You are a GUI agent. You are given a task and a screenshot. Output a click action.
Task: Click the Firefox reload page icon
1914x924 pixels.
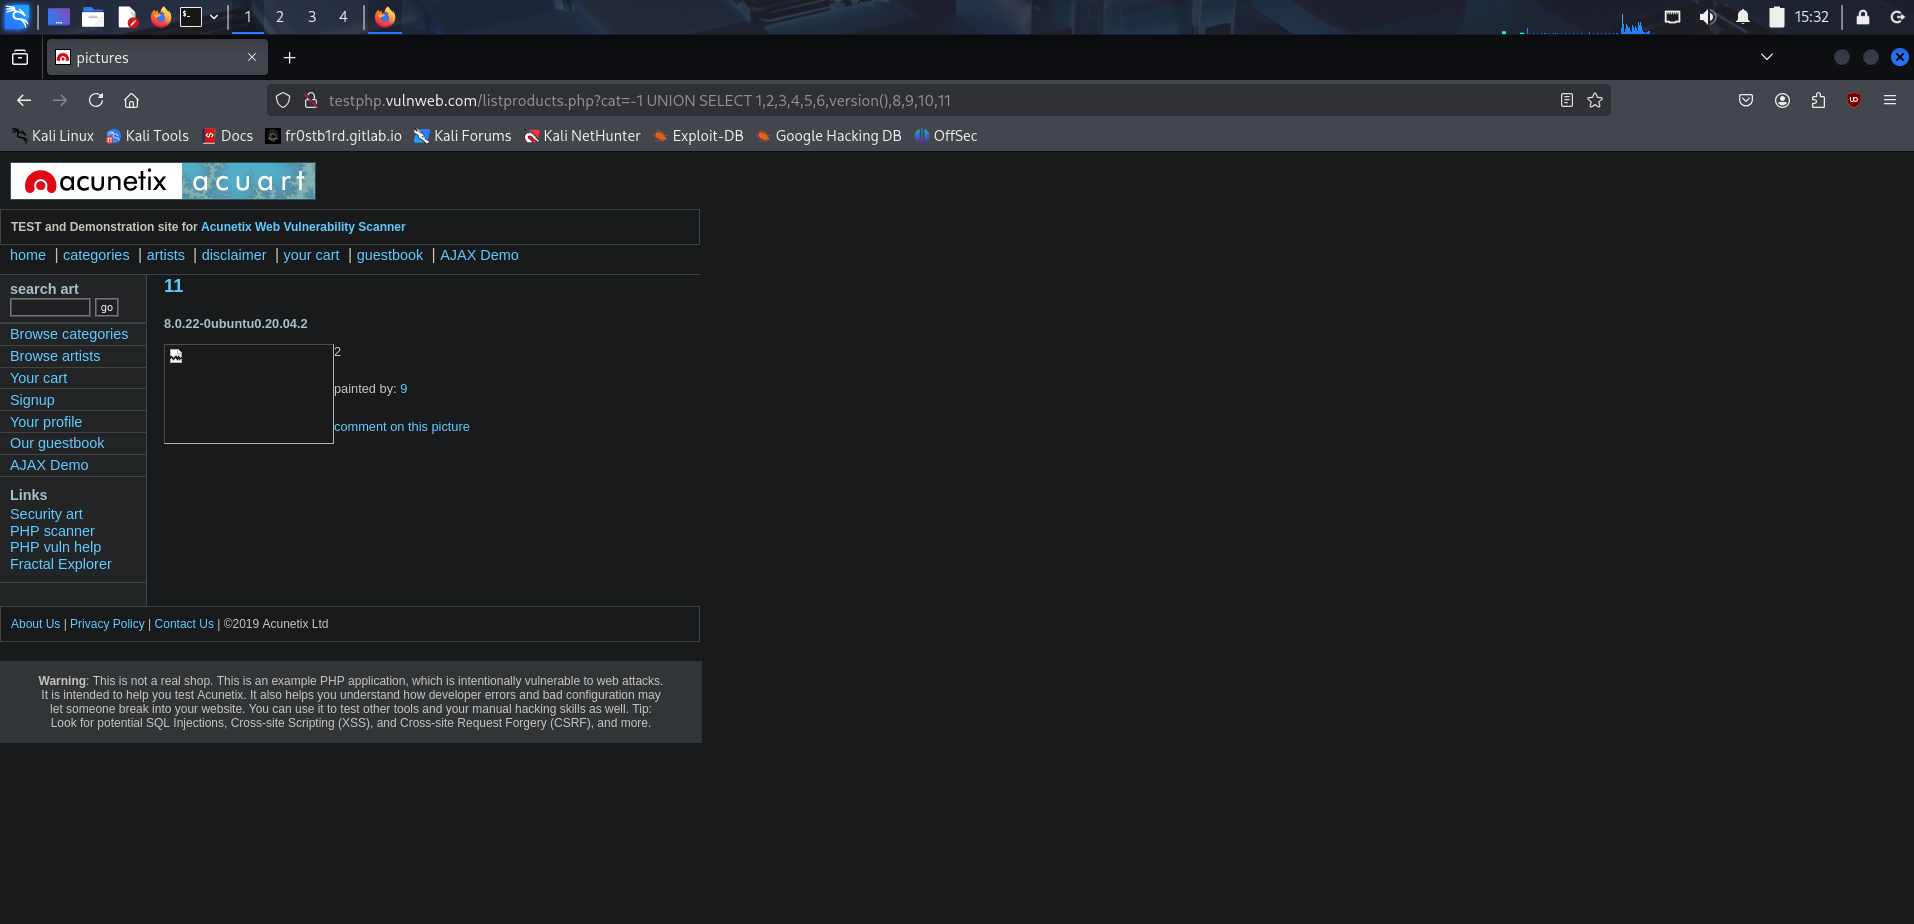pyautogui.click(x=96, y=100)
